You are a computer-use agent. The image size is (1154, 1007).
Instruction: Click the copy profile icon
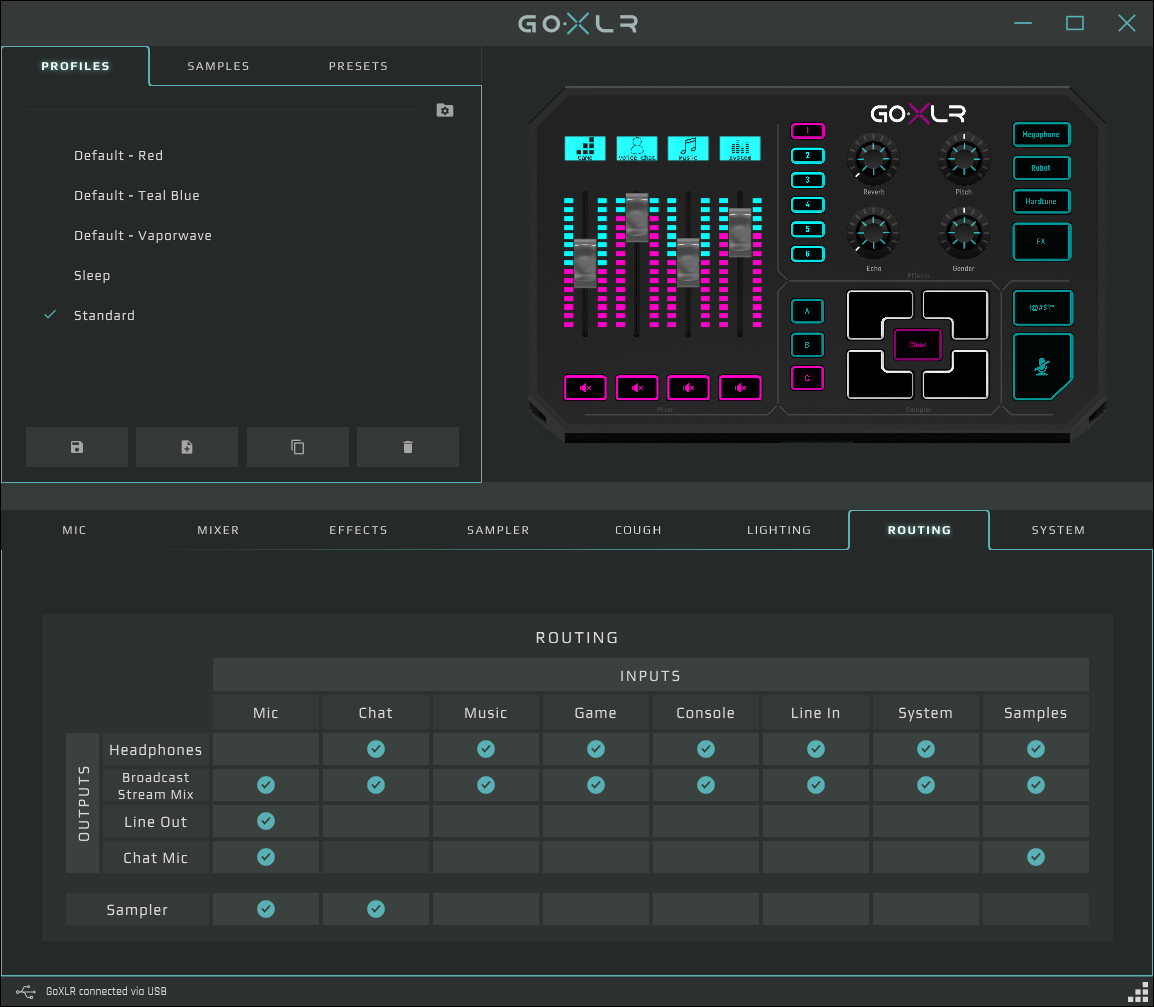pos(297,447)
